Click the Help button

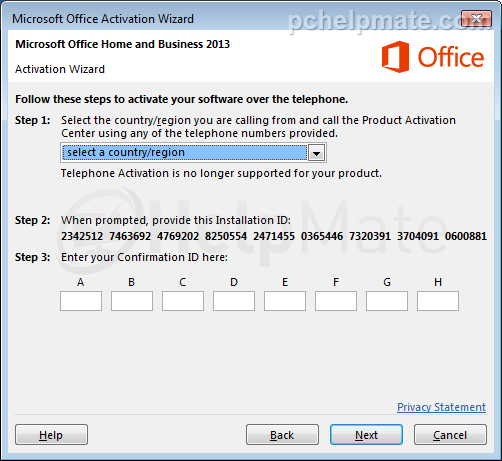(51, 435)
